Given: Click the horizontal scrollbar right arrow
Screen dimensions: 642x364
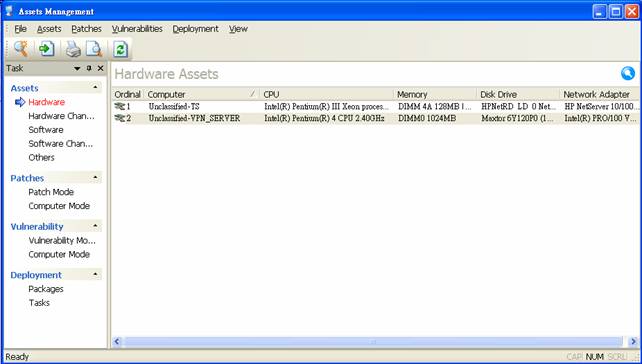Looking at the screenshot, I should (x=633, y=341).
